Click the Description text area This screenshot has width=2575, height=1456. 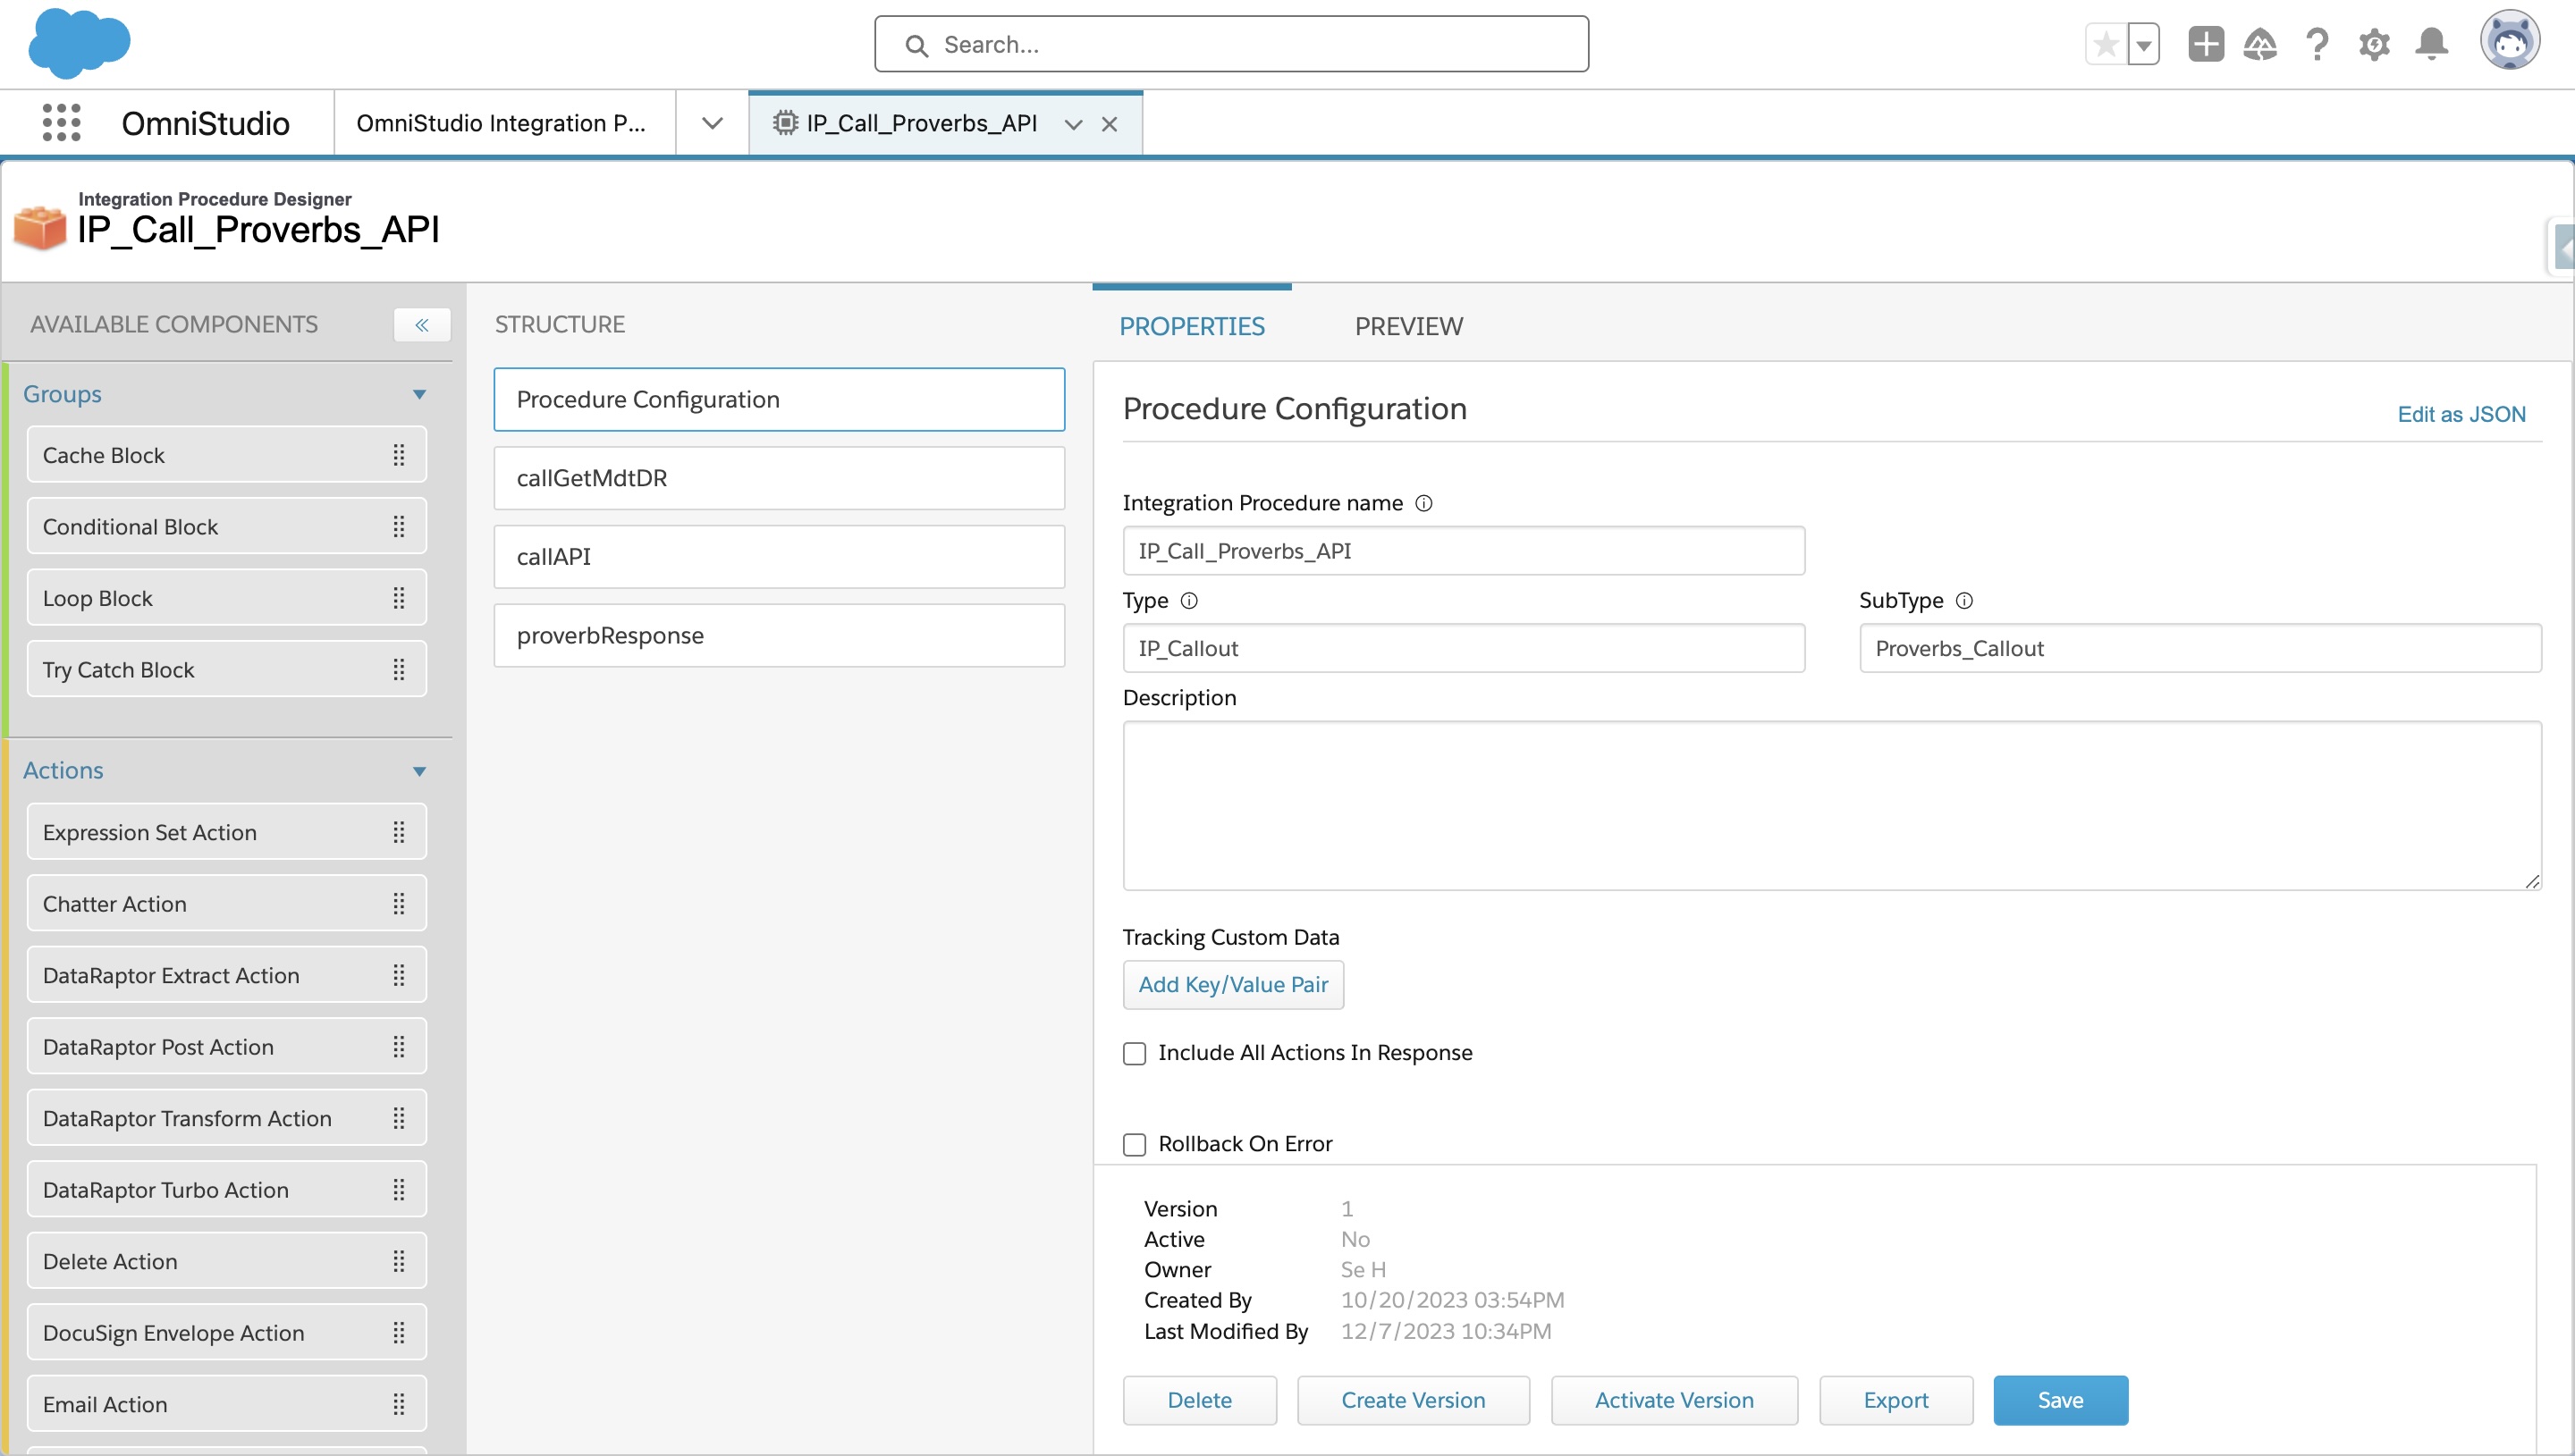tap(1832, 806)
